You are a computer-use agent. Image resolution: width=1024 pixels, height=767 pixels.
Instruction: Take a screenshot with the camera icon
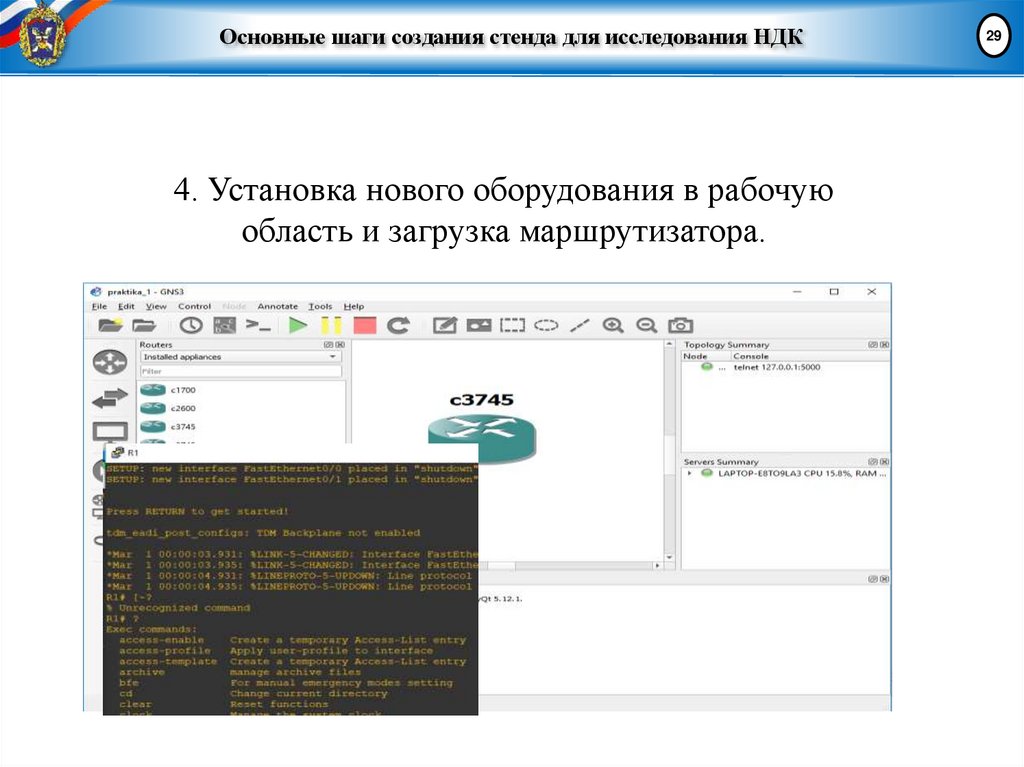(x=681, y=325)
